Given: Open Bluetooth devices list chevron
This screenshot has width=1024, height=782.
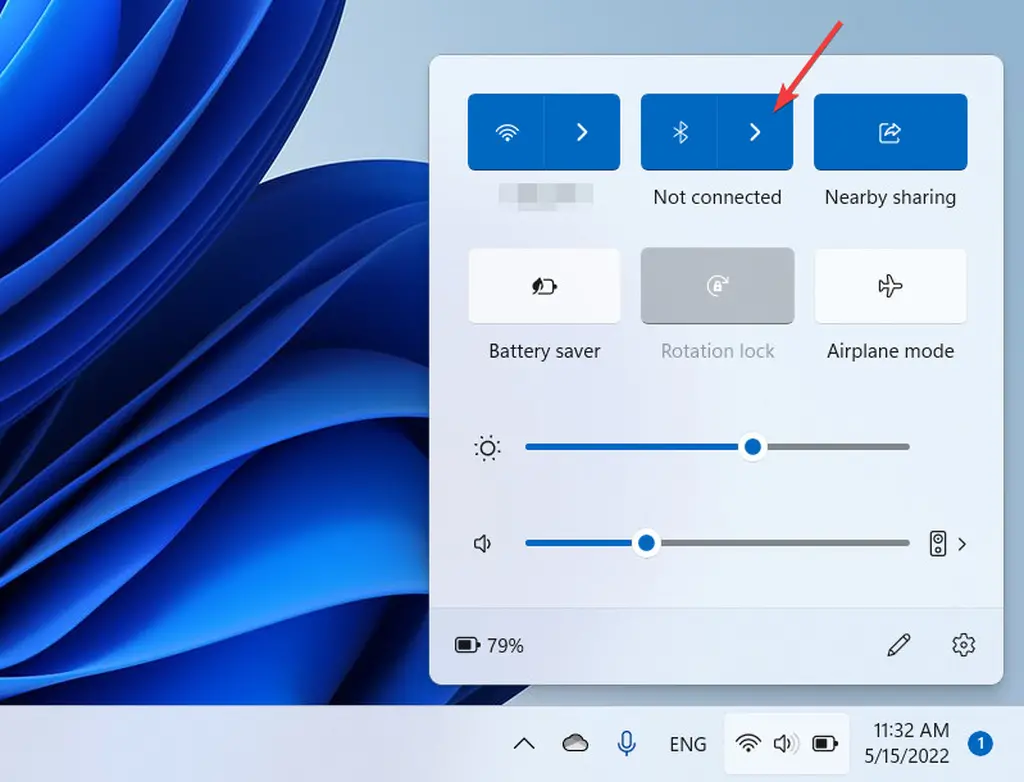Looking at the screenshot, I should tap(755, 133).
